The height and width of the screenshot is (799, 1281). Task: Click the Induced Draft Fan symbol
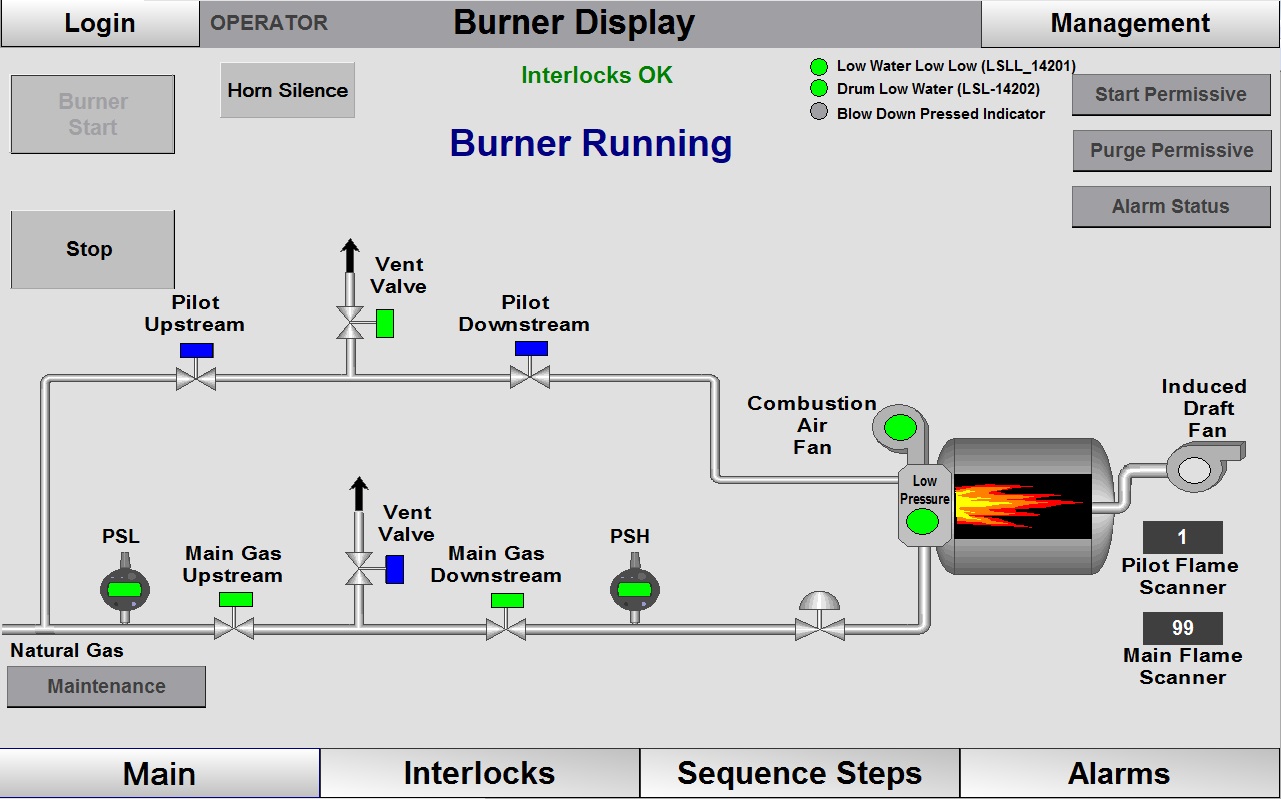pyautogui.click(x=1192, y=468)
